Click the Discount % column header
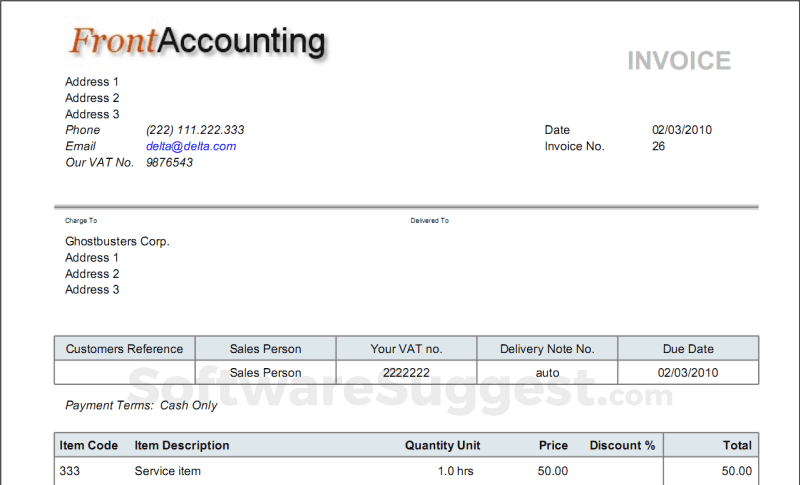800x485 pixels. coord(622,445)
